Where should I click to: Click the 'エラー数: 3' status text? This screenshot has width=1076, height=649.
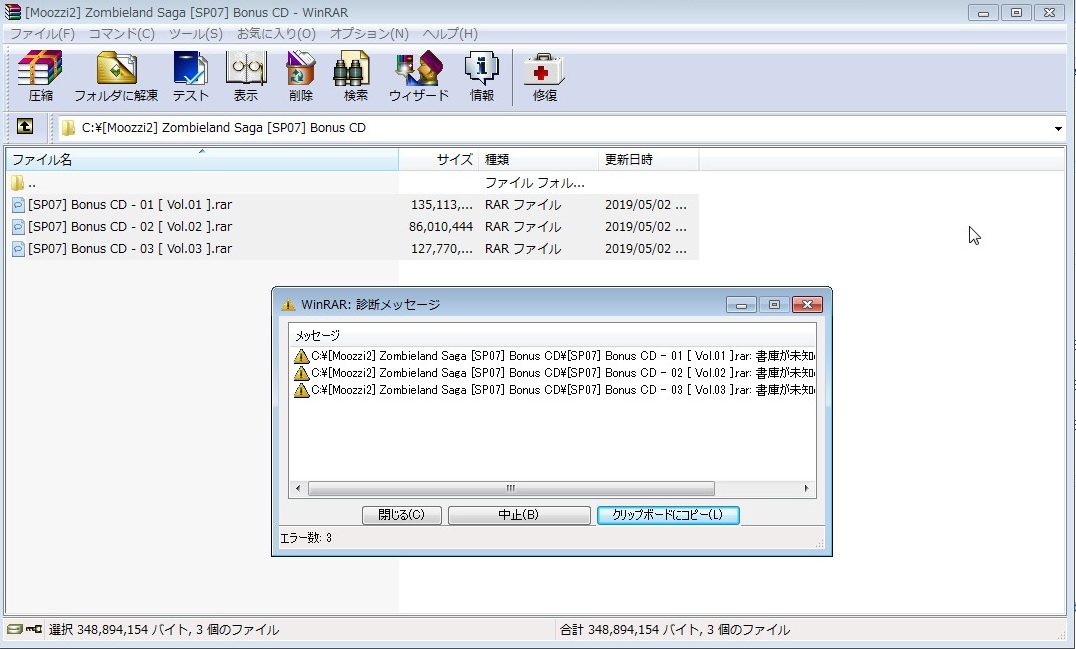[x=306, y=538]
